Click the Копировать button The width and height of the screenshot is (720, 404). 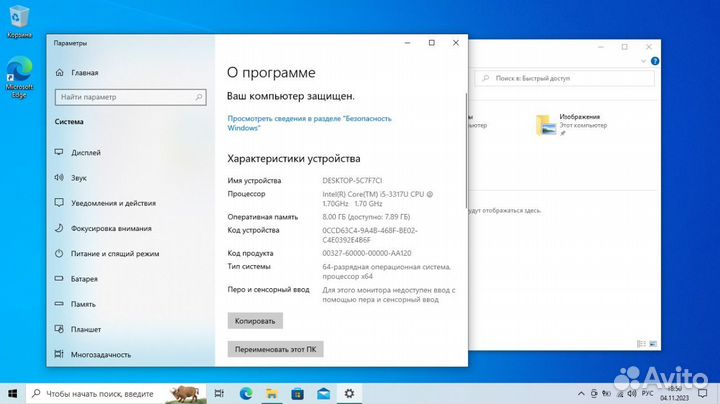point(255,321)
